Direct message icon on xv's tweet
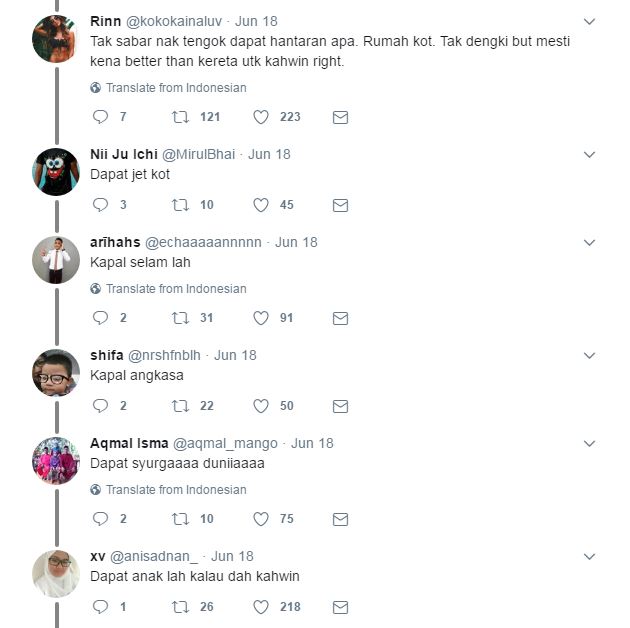Viewport: 630px width, 628px height. tap(340, 607)
